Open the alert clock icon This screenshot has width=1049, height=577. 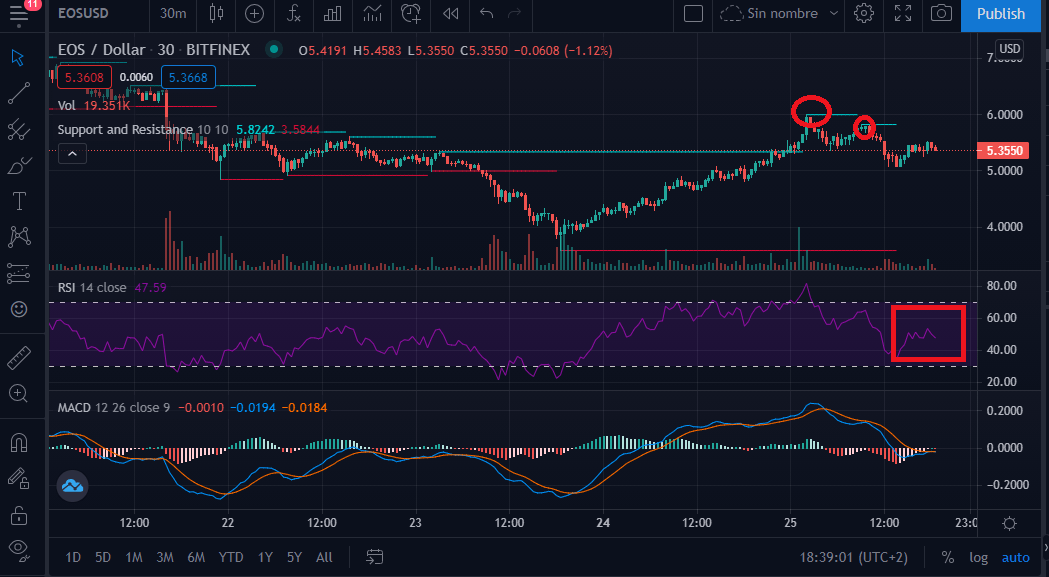[411, 14]
